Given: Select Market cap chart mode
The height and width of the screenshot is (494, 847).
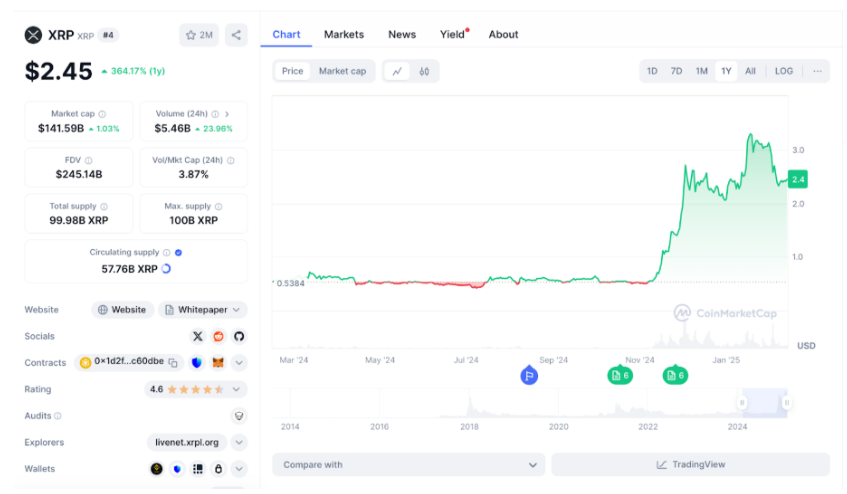Looking at the screenshot, I should pos(342,71).
